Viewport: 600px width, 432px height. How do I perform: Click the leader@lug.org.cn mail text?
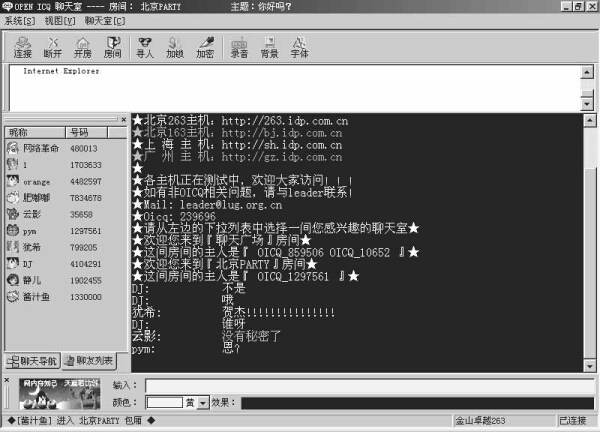click(x=231, y=205)
